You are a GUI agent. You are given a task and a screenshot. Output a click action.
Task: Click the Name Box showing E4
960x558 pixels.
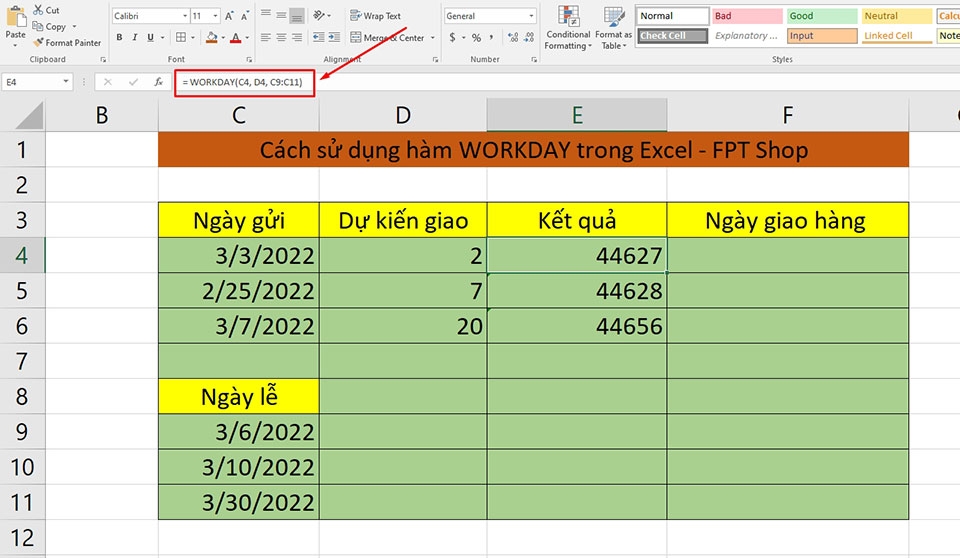point(31,81)
